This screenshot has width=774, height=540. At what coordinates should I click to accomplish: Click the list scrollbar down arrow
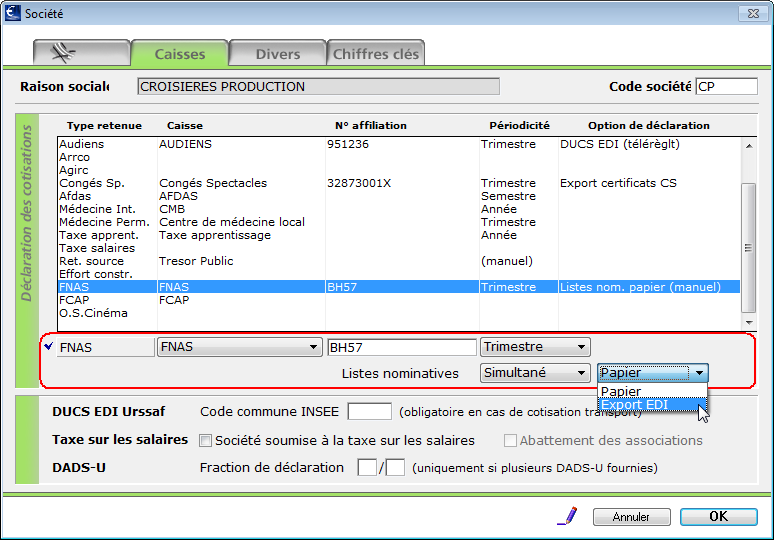click(x=749, y=322)
